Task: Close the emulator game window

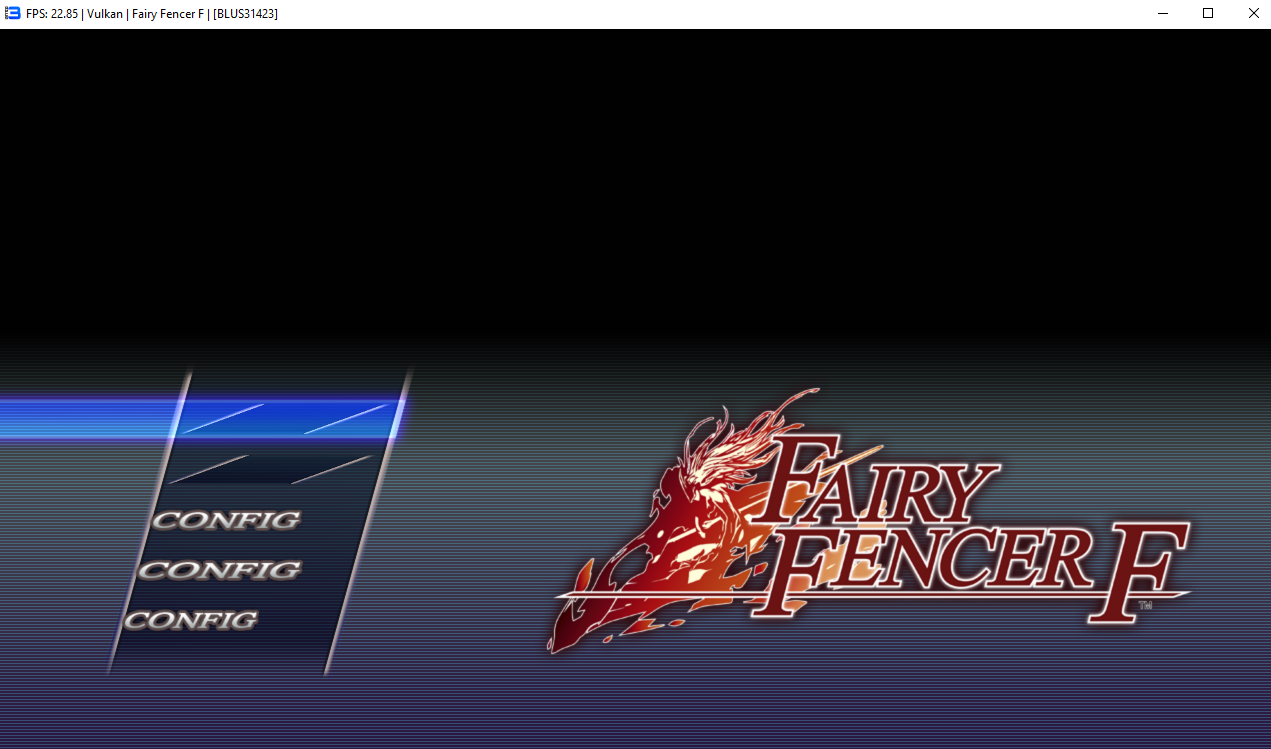Action: pyautogui.click(x=1253, y=13)
